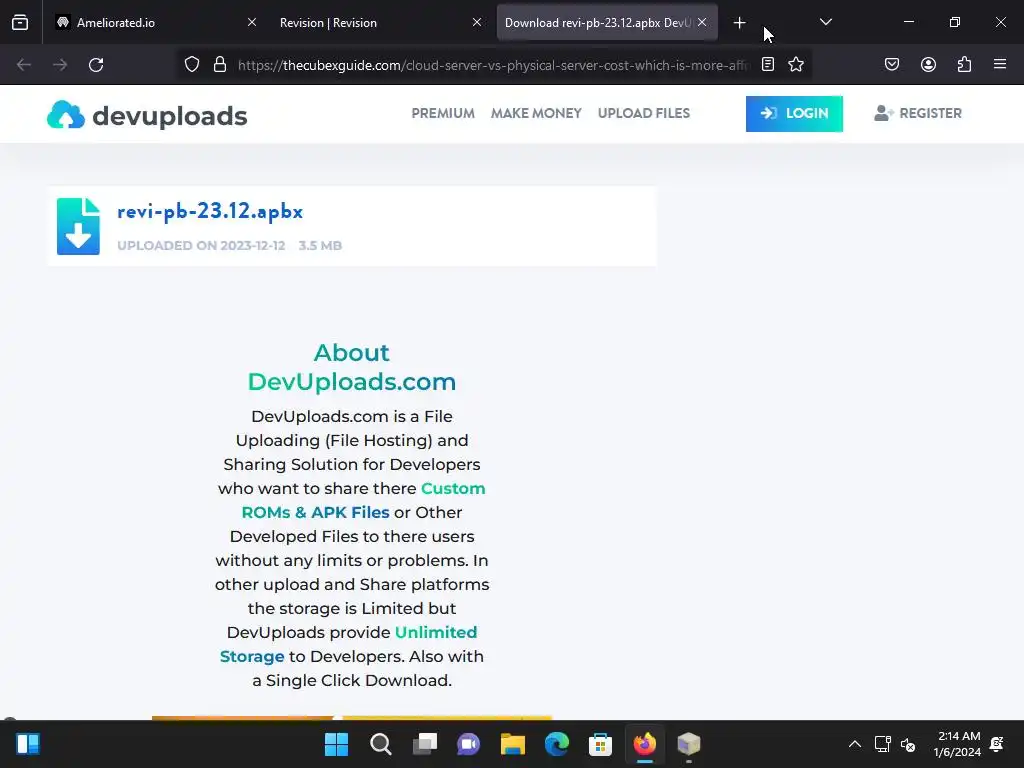Bookmark this page with star

click(795, 65)
